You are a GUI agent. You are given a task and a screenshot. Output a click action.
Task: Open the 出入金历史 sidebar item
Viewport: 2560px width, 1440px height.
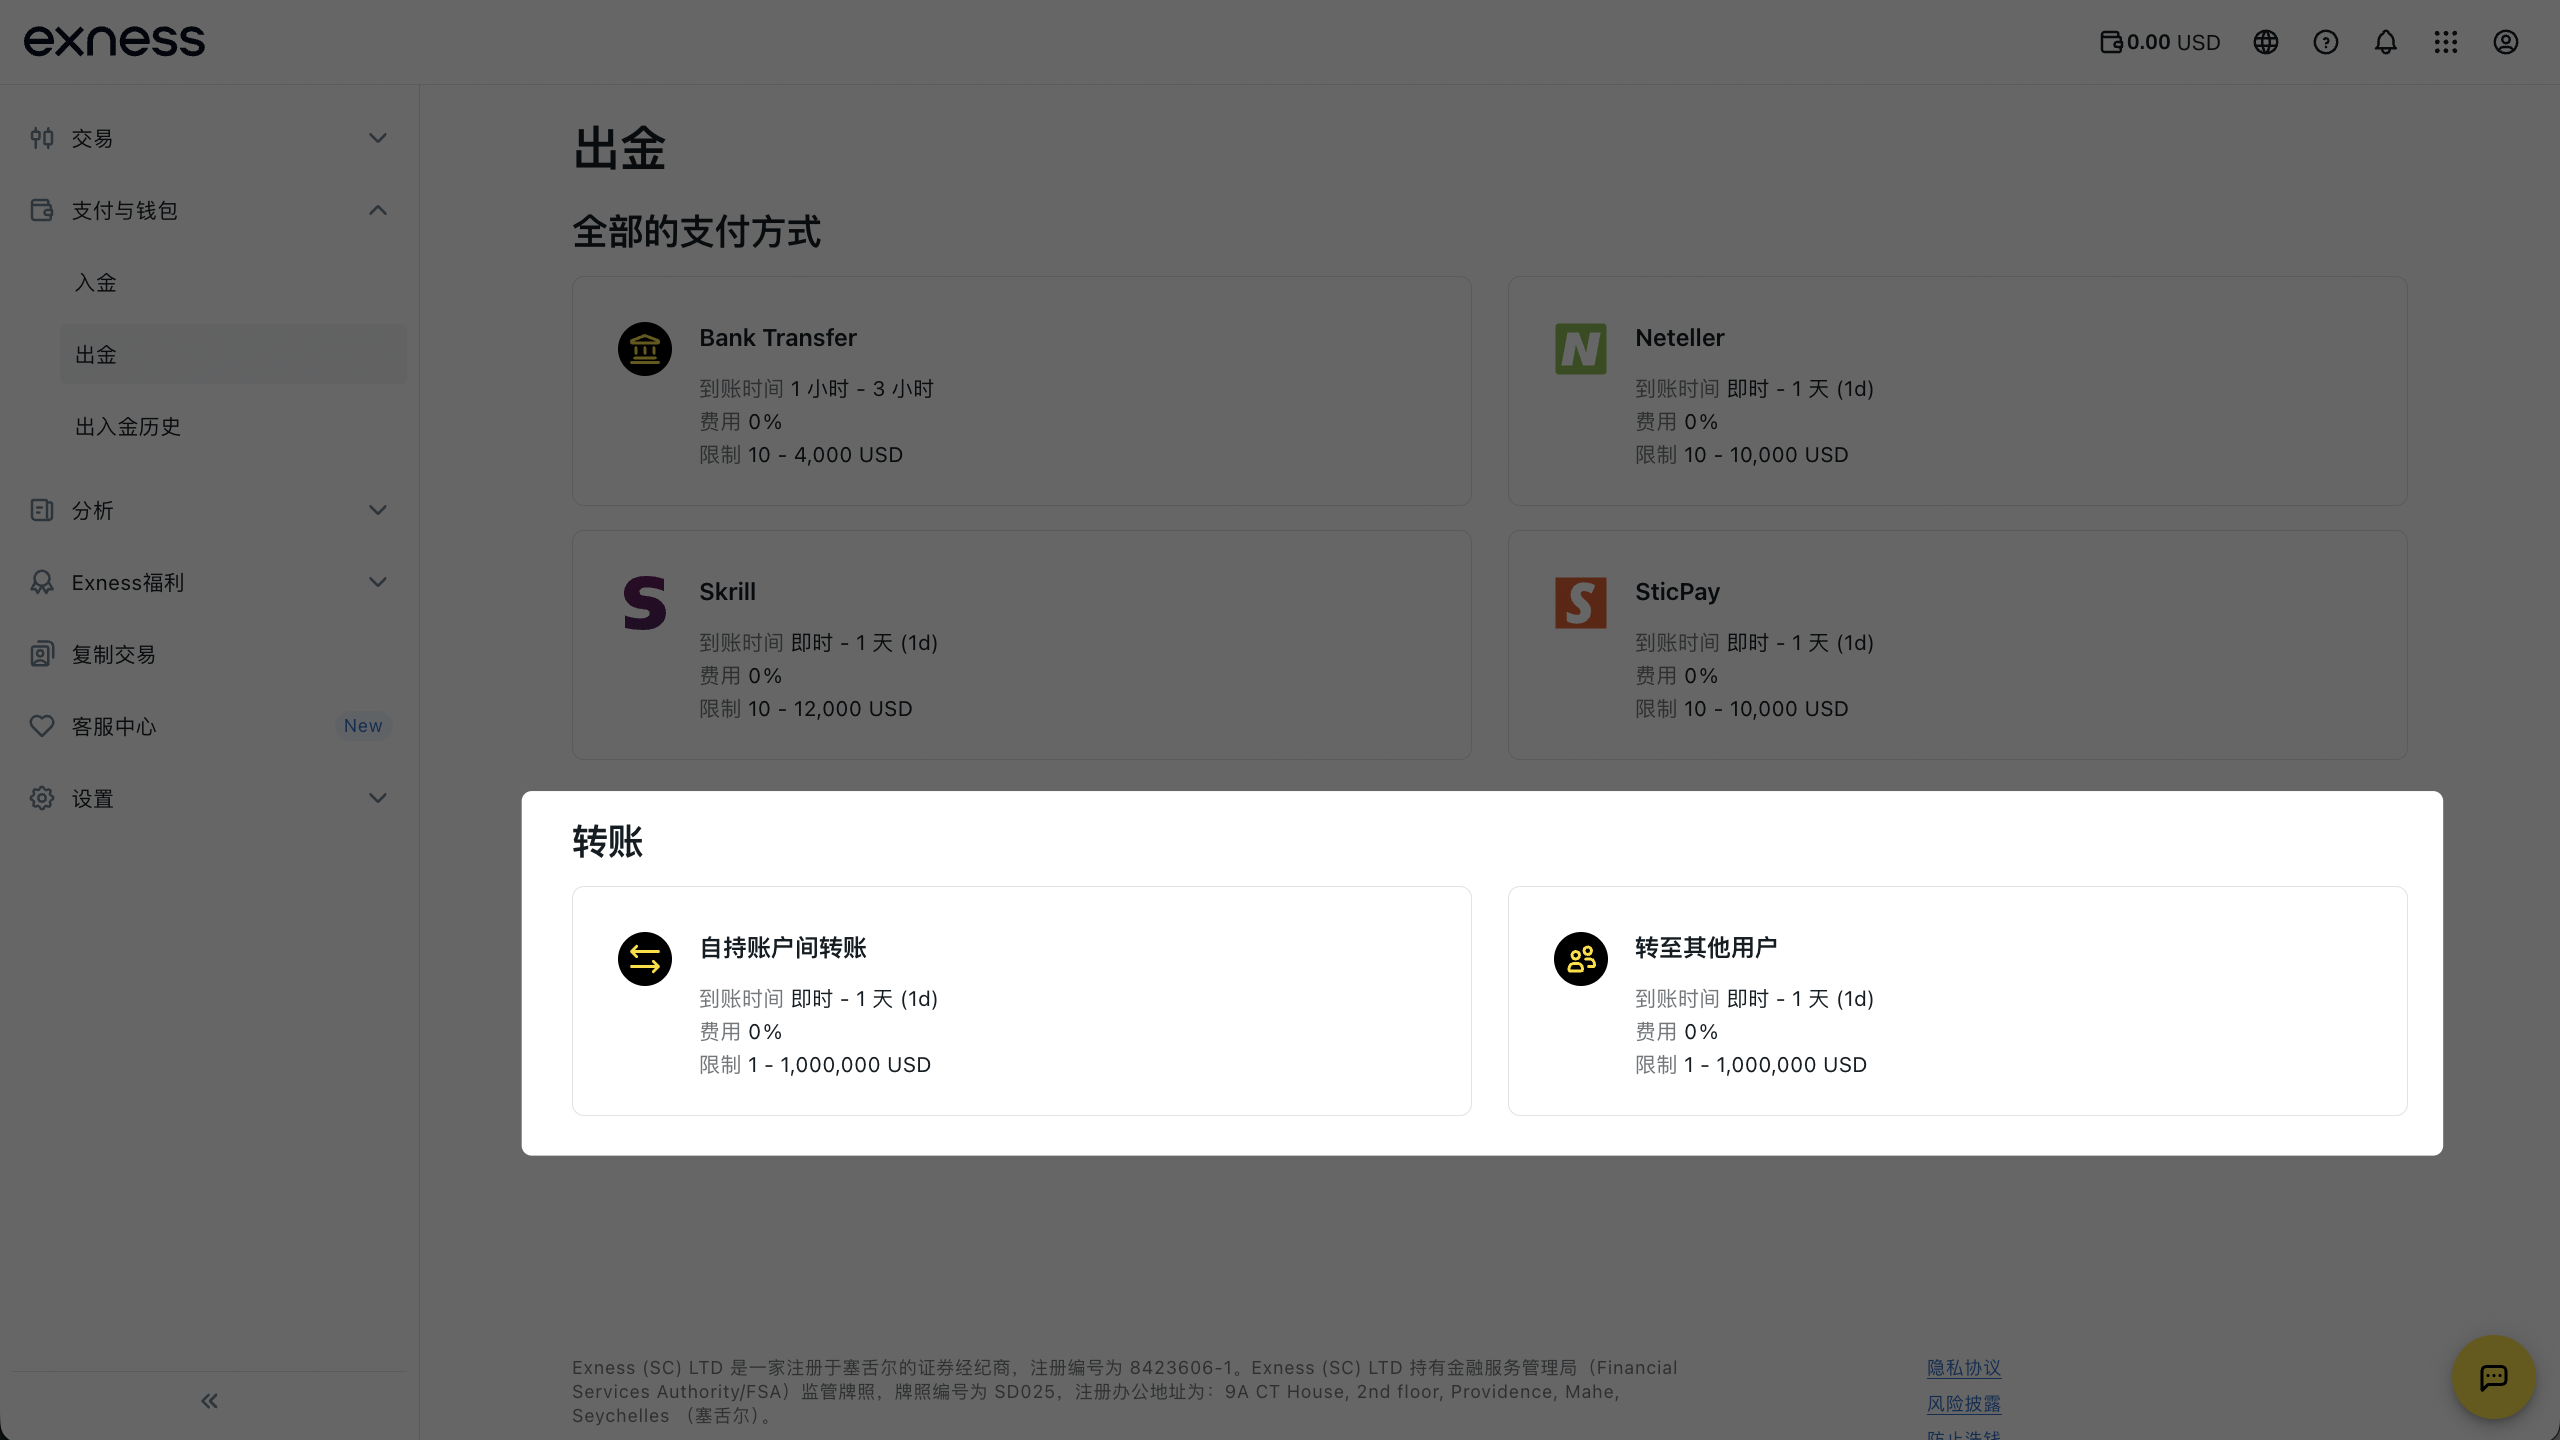pyautogui.click(x=127, y=426)
